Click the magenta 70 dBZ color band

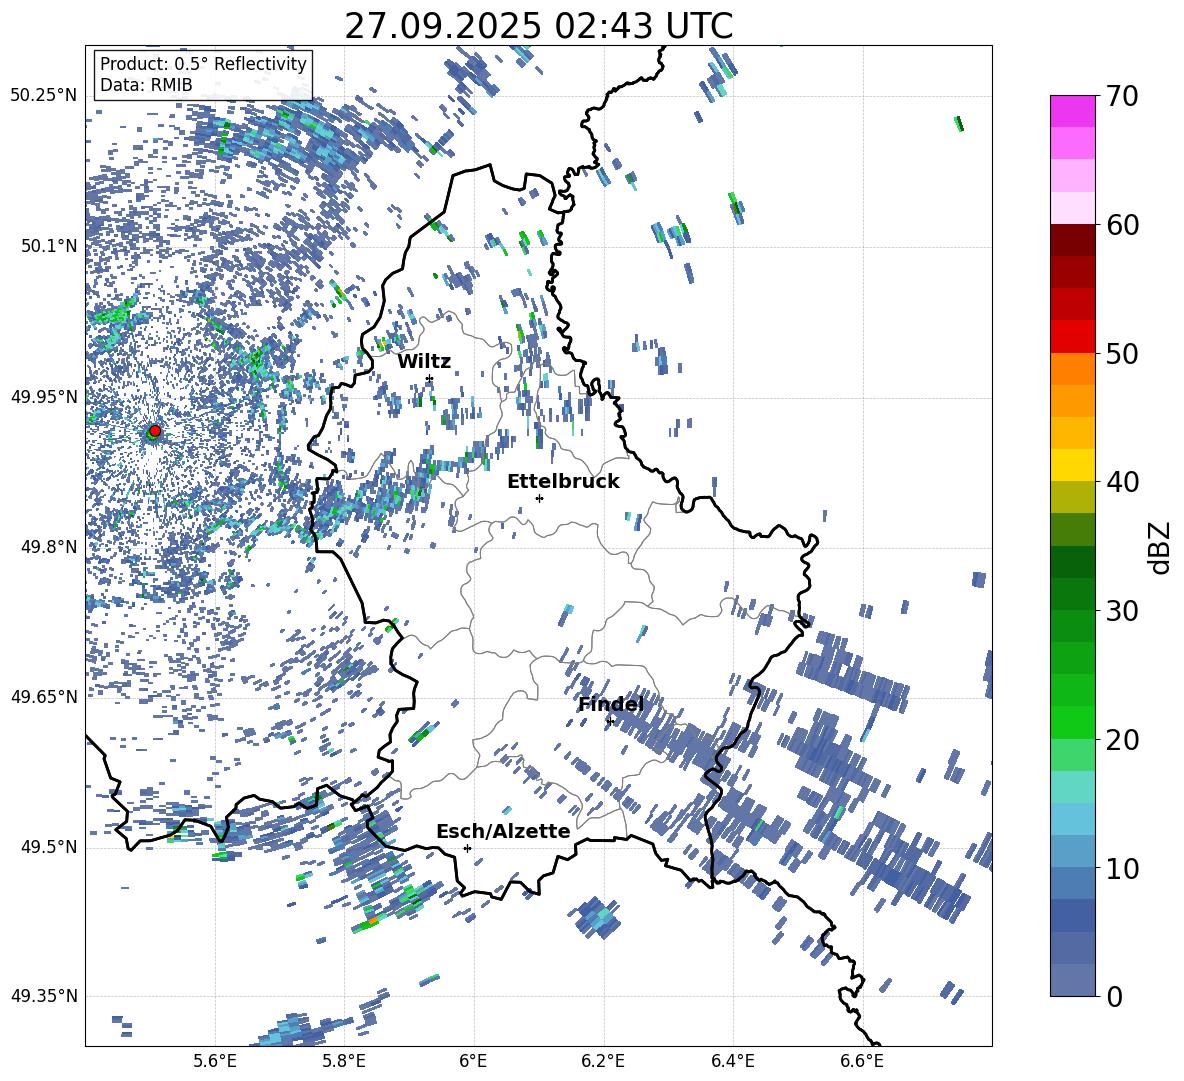(x=1072, y=111)
